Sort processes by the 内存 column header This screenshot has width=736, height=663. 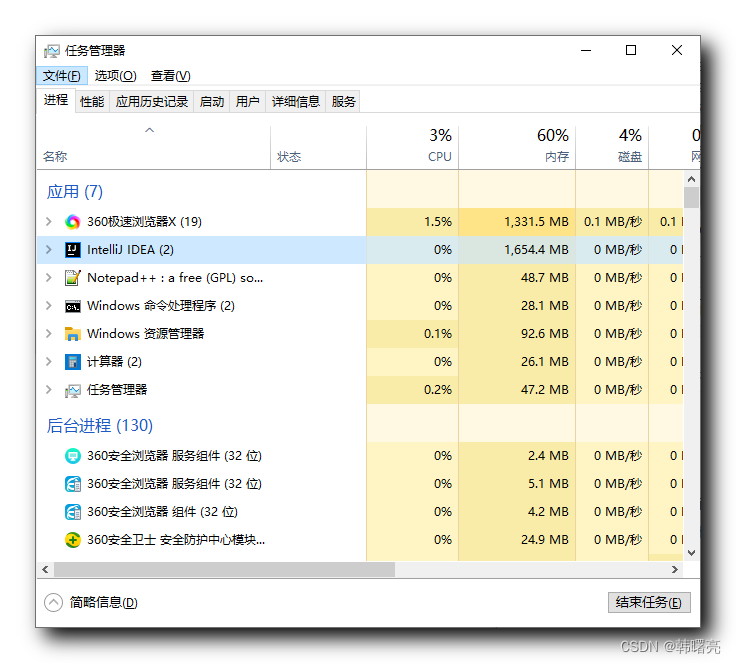[517, 147]
